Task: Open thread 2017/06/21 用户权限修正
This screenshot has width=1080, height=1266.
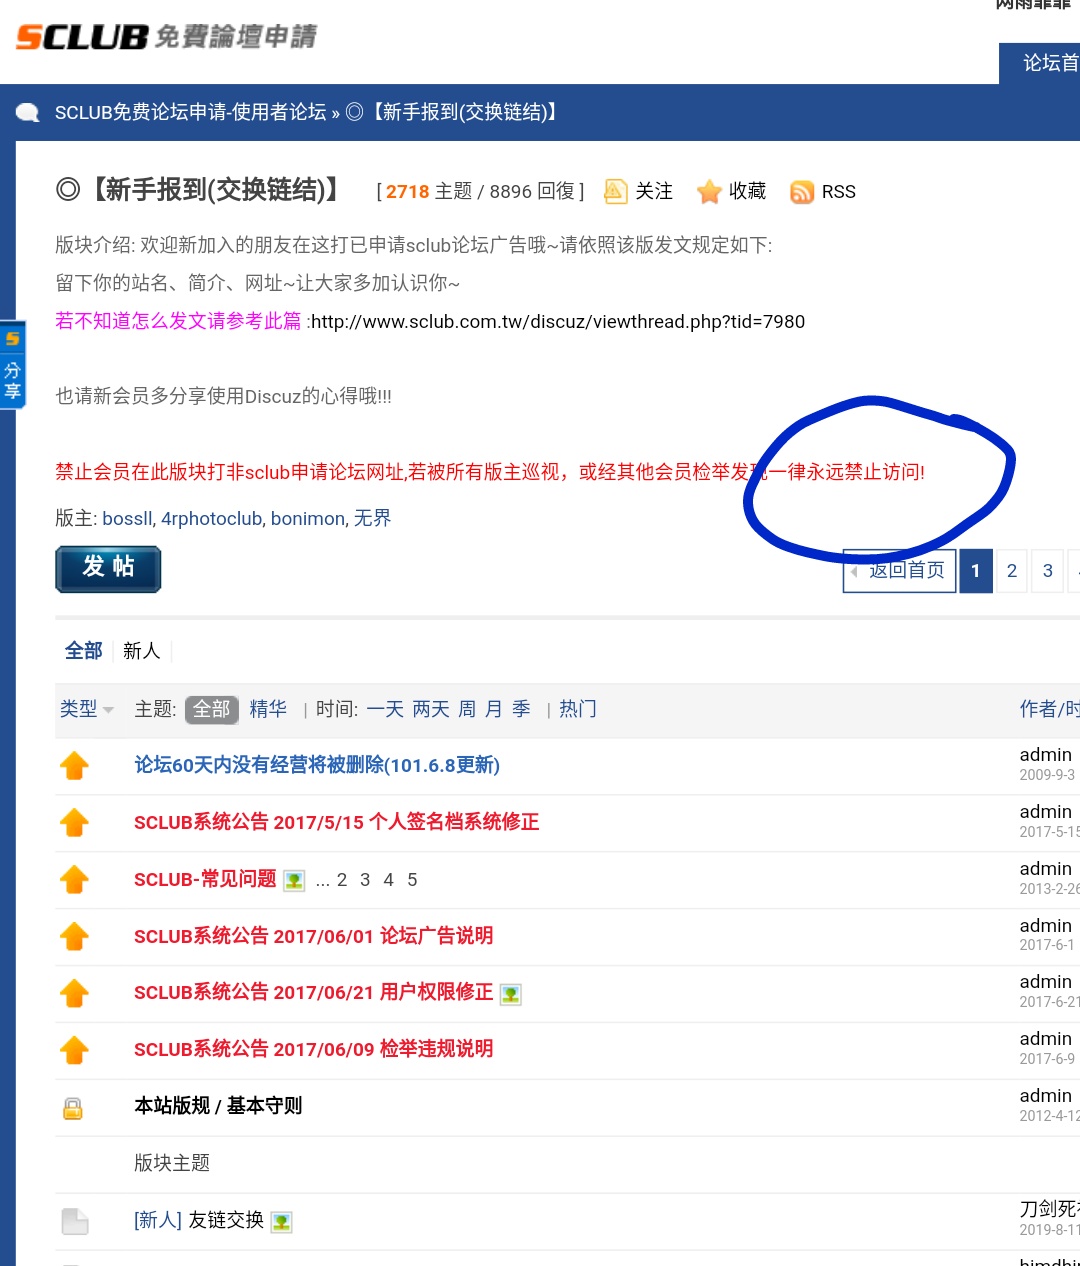Action: (x=313, y=992)
